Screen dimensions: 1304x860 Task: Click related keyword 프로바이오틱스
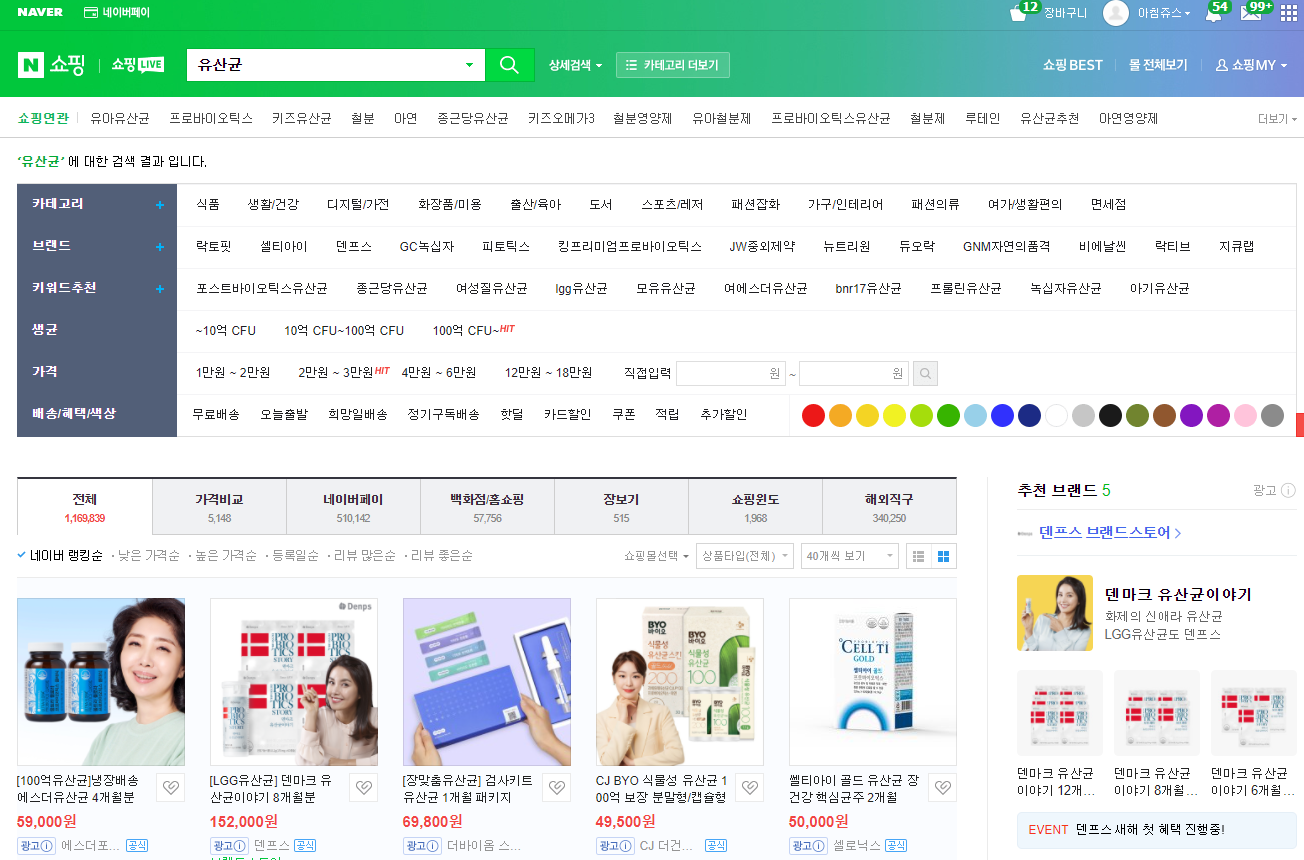[x=211, y=118]
